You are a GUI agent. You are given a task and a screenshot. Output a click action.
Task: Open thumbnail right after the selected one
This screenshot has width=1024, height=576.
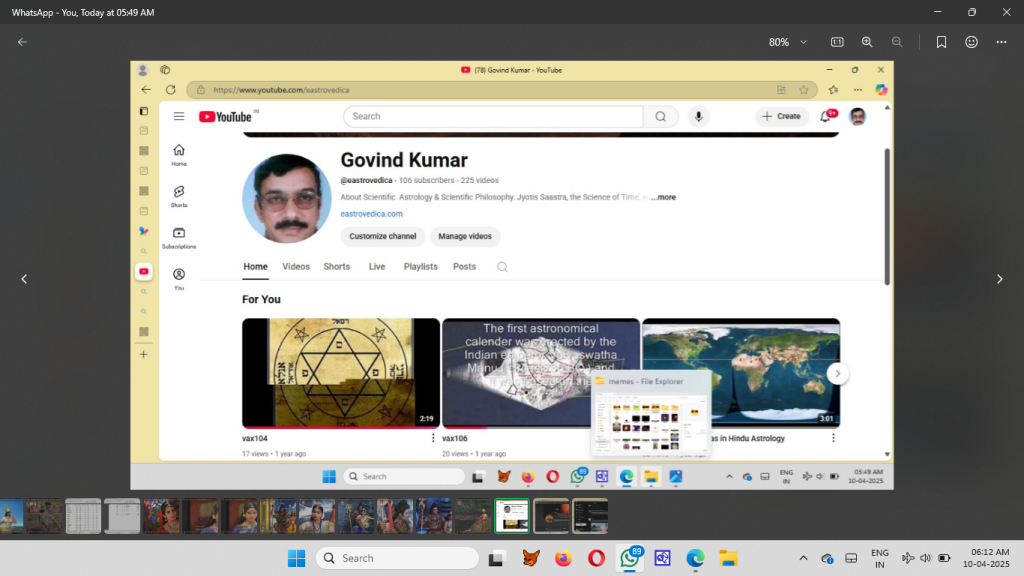click(x=551, y=516)
